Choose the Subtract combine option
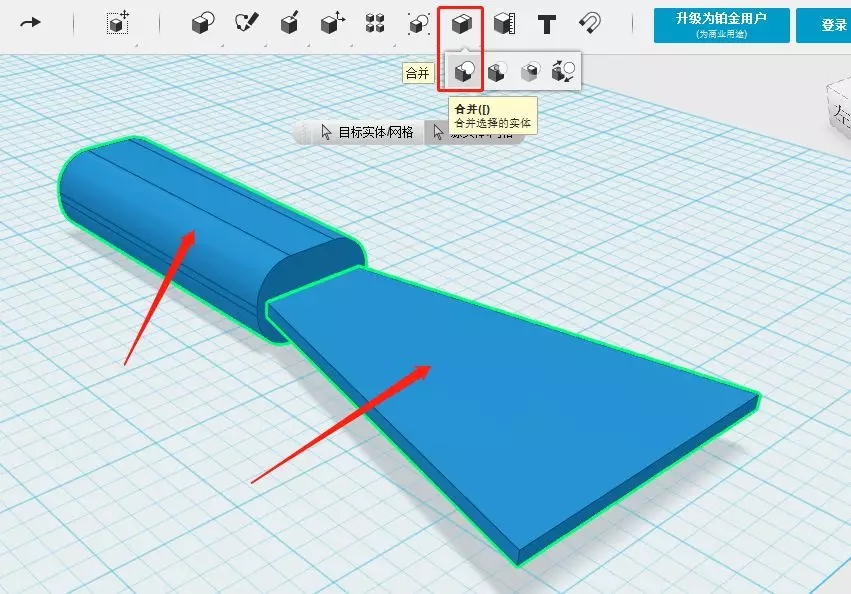851x594 pixels. [497, 72]
